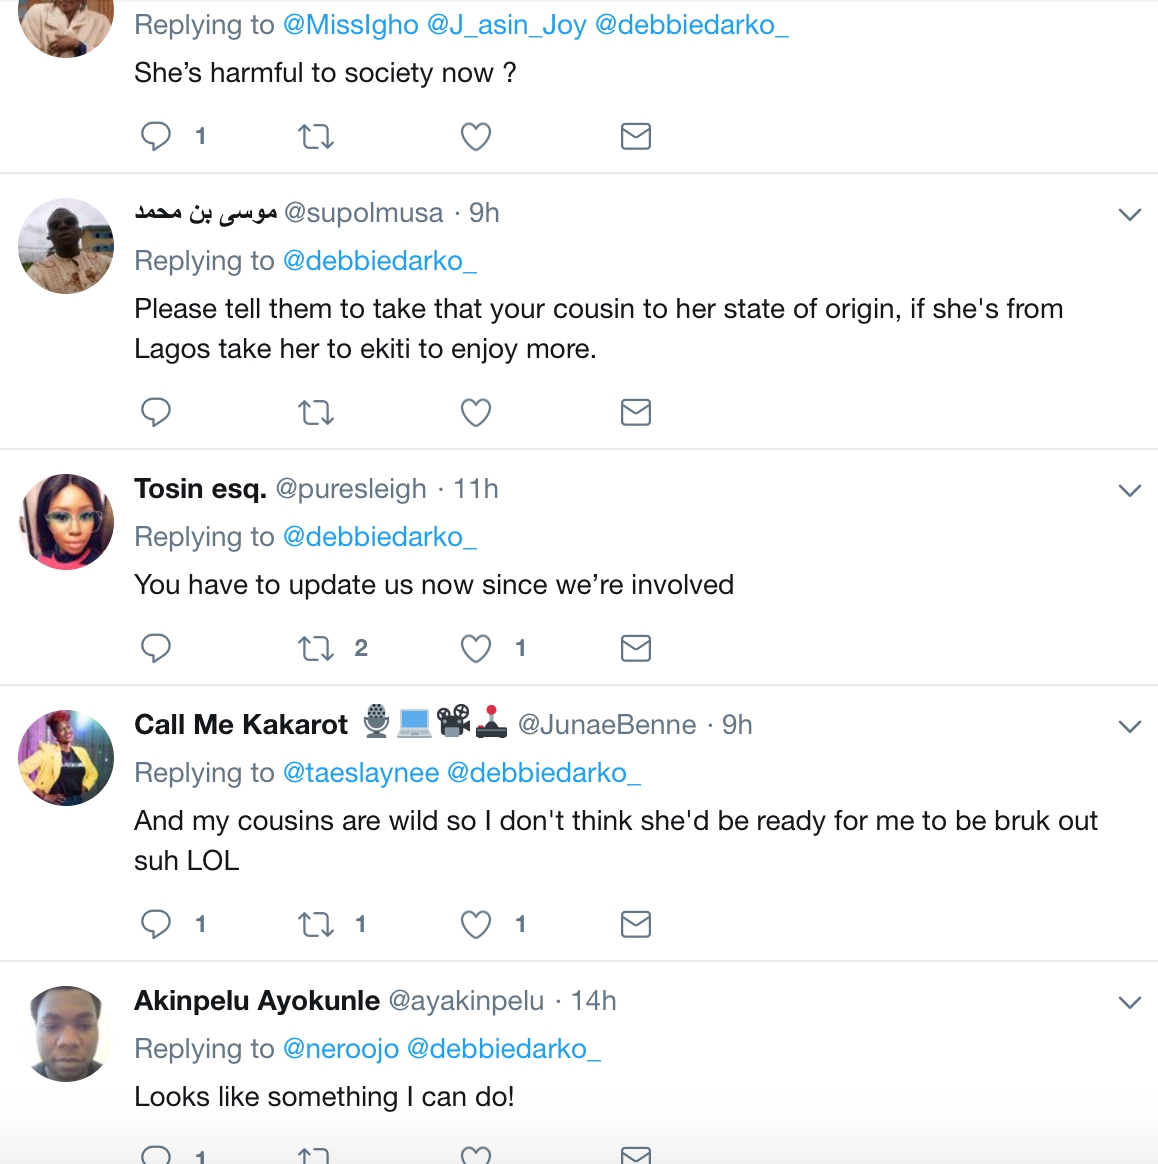The height and width of the screenshot is (1164, 1158).
Task: Reply to Tosin esq.'s update tweet
Action: pyautogui.click(x=156, y=648)
